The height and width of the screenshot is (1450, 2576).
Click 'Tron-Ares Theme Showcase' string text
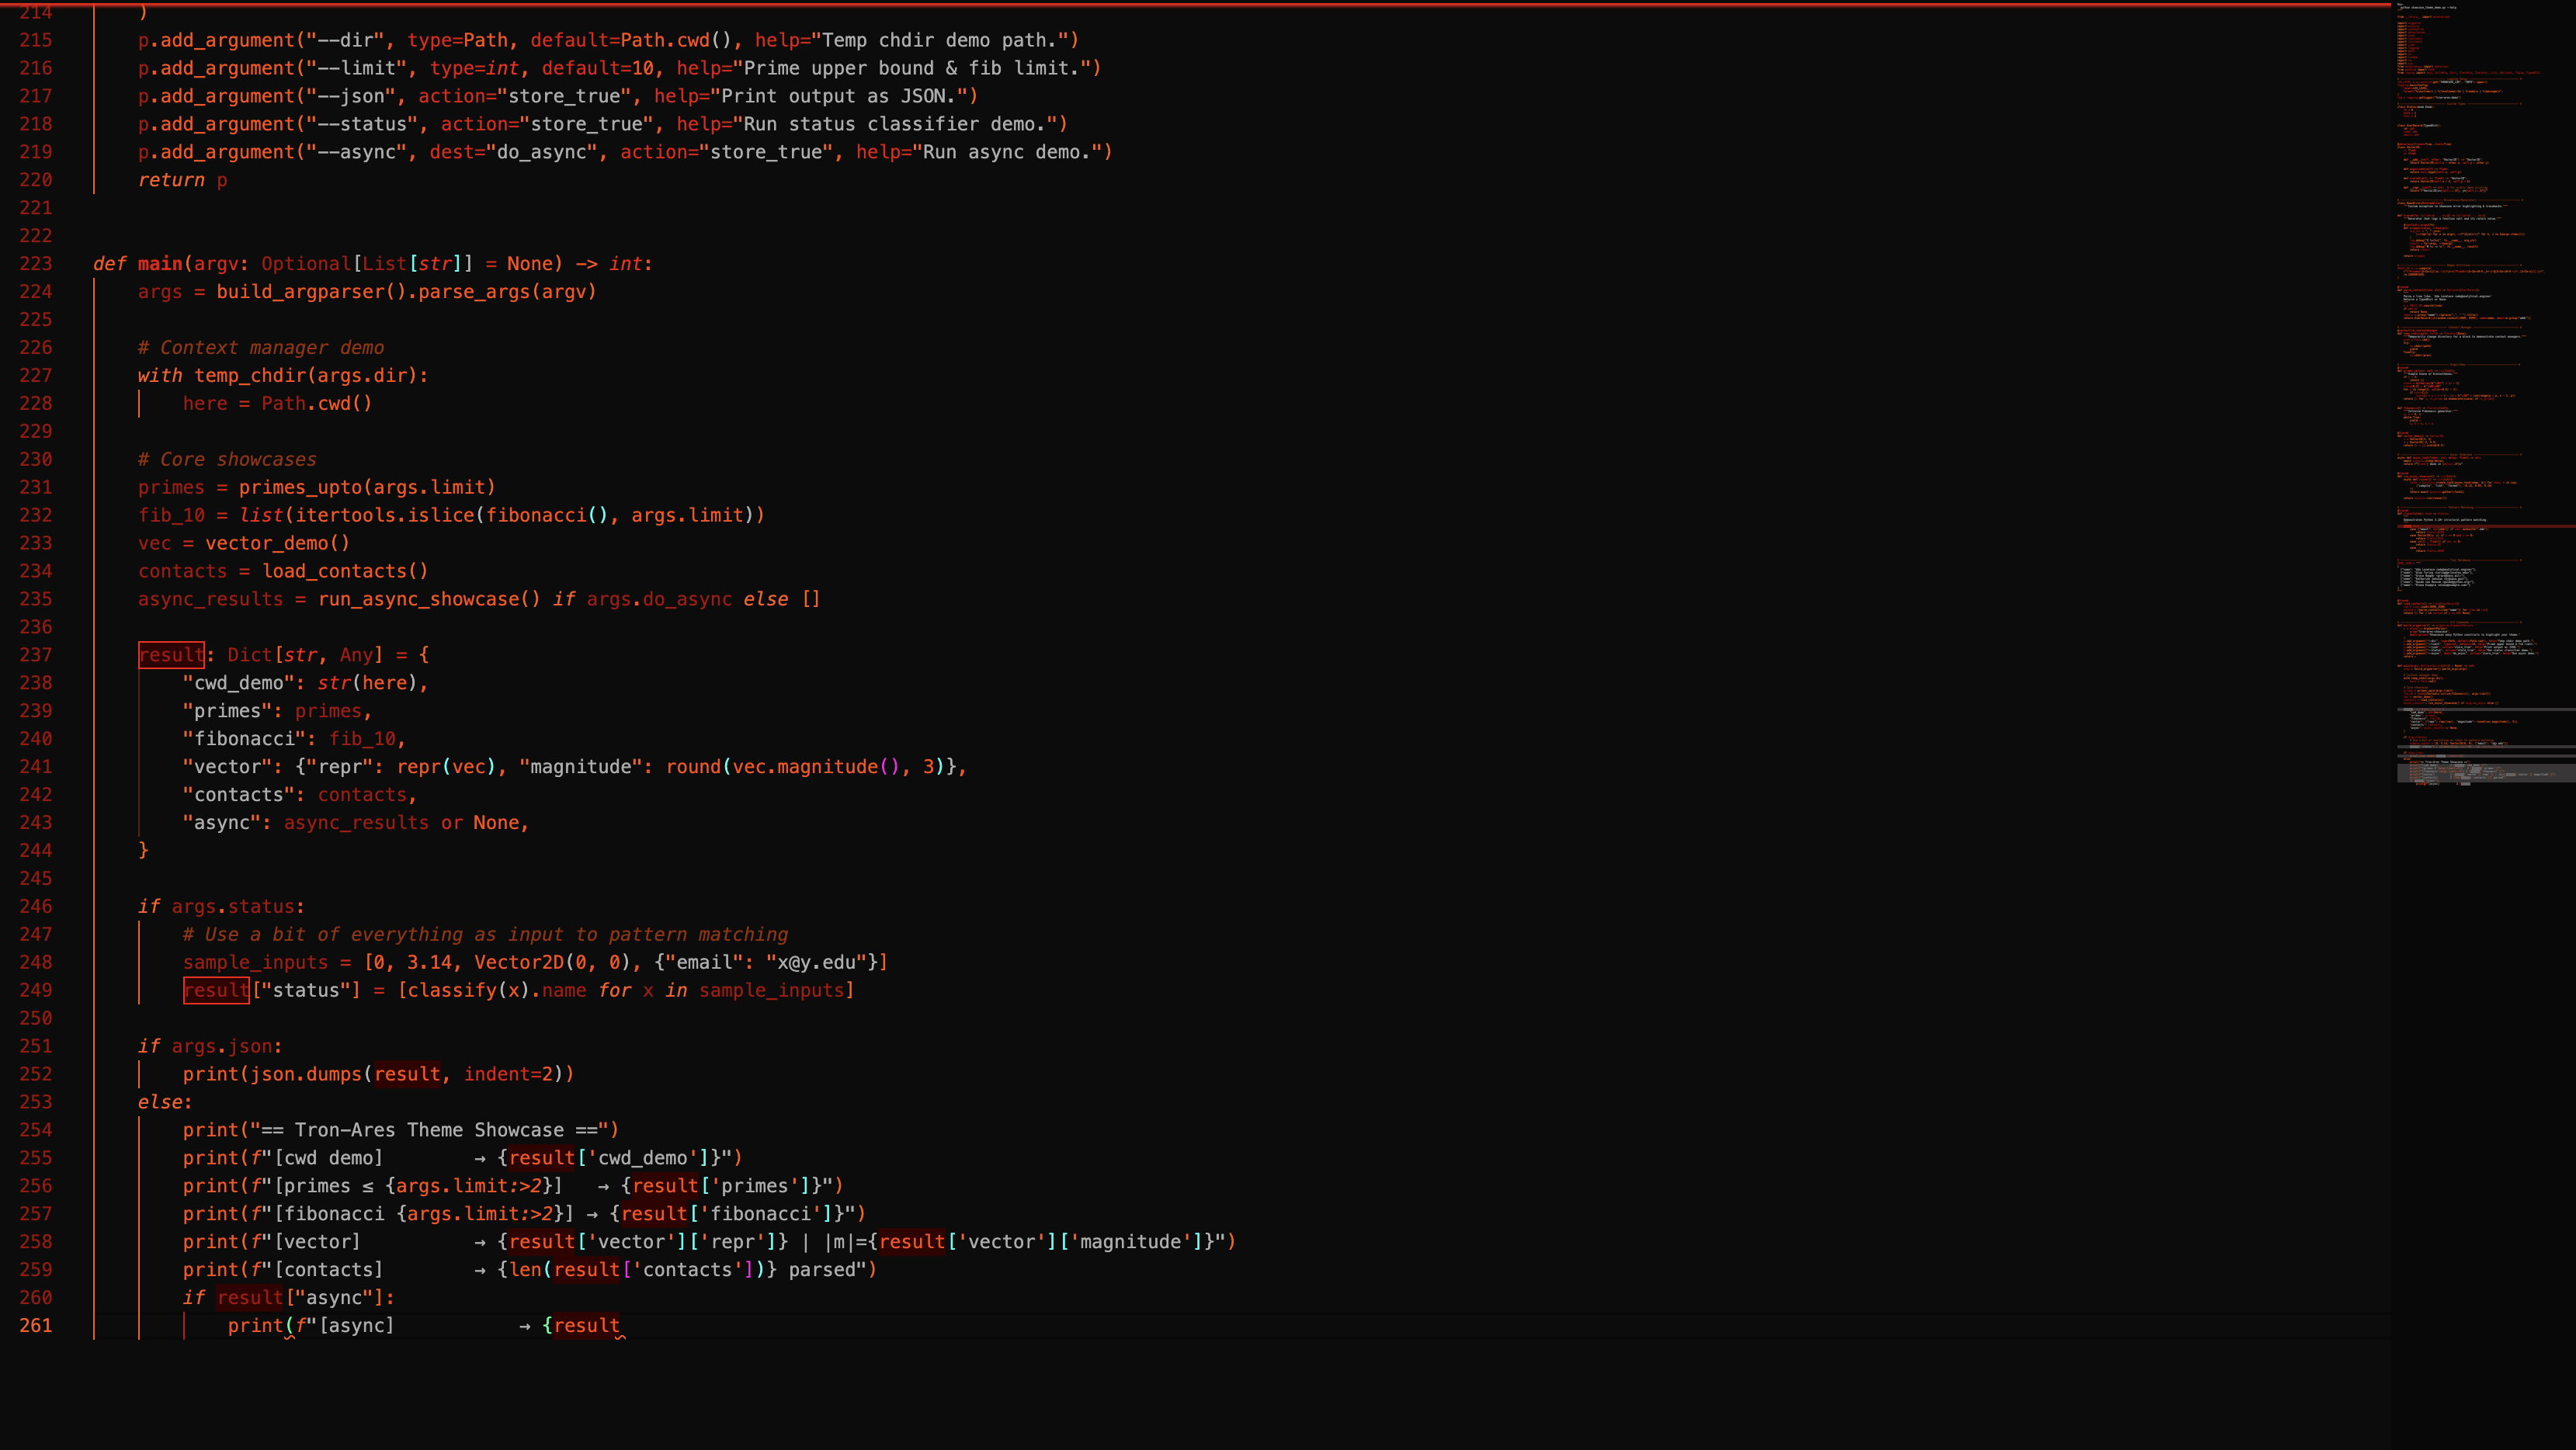pos(429,1130)
